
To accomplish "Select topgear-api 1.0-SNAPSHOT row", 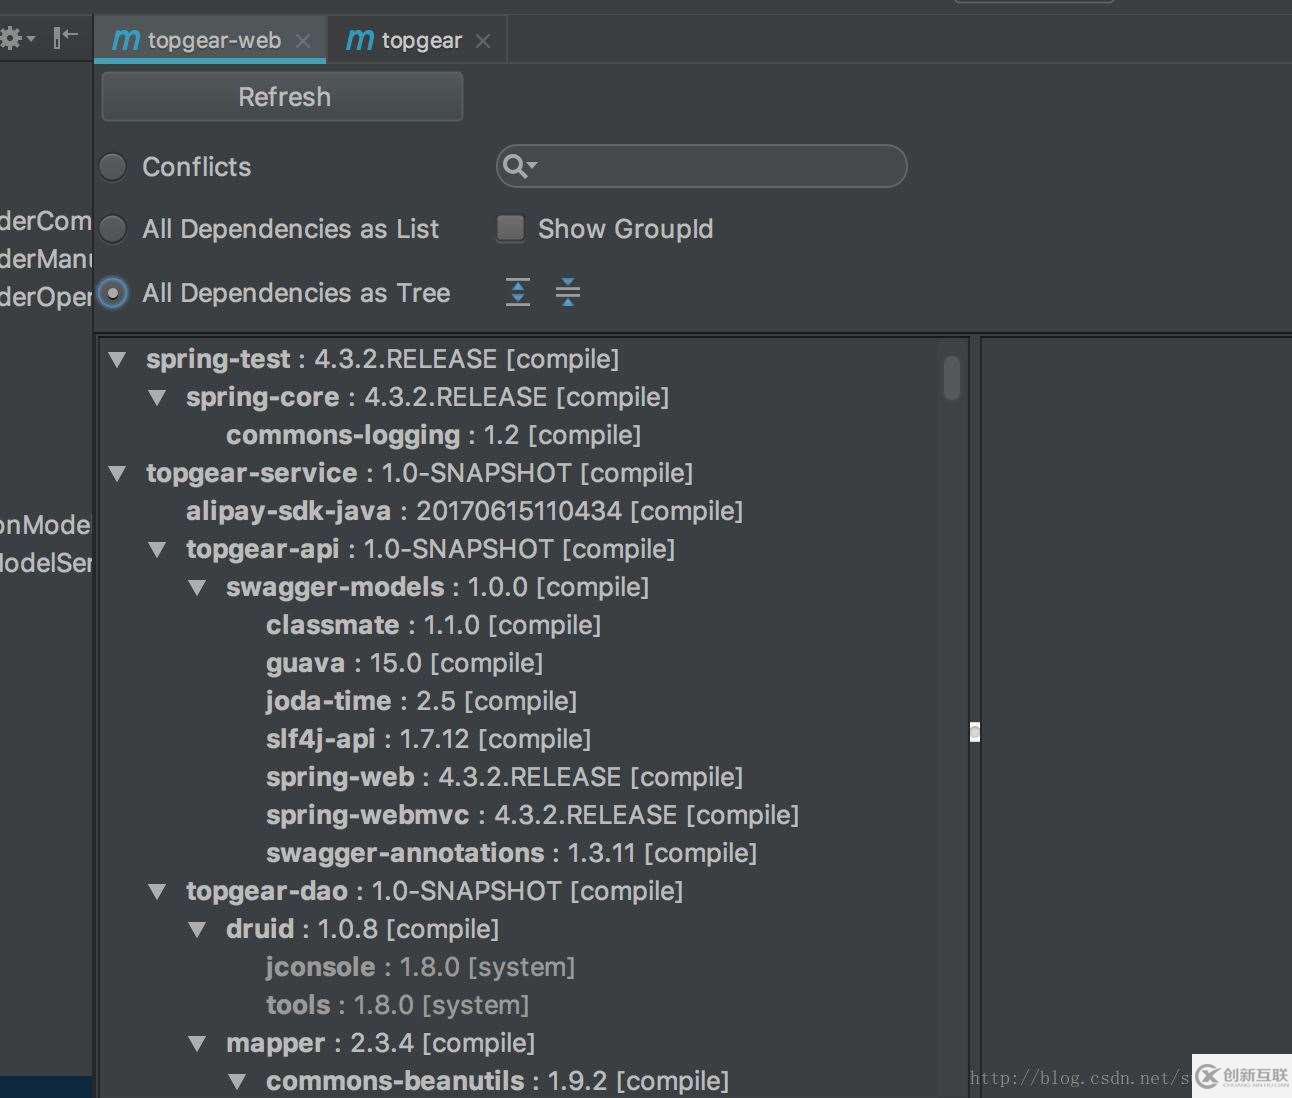I will click(430, 549).
